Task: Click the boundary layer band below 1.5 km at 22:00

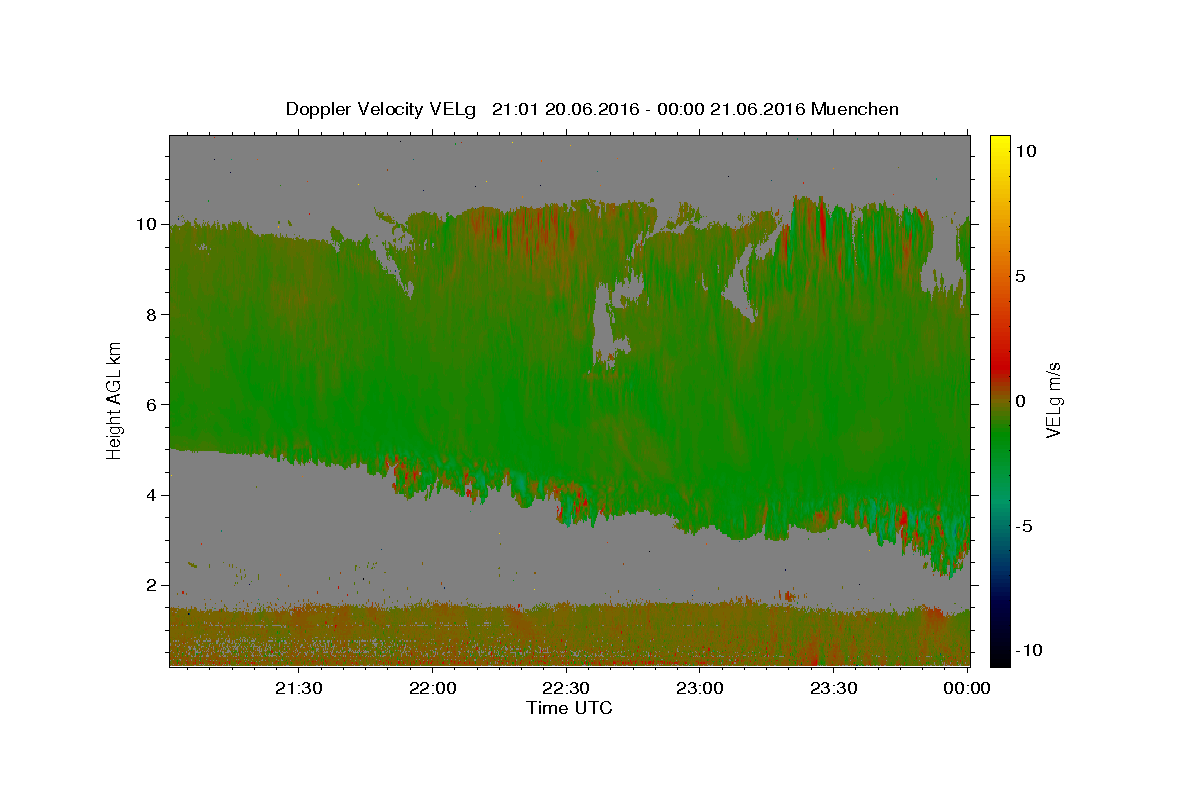Action: pyautogui.click(x=433, y=635)
